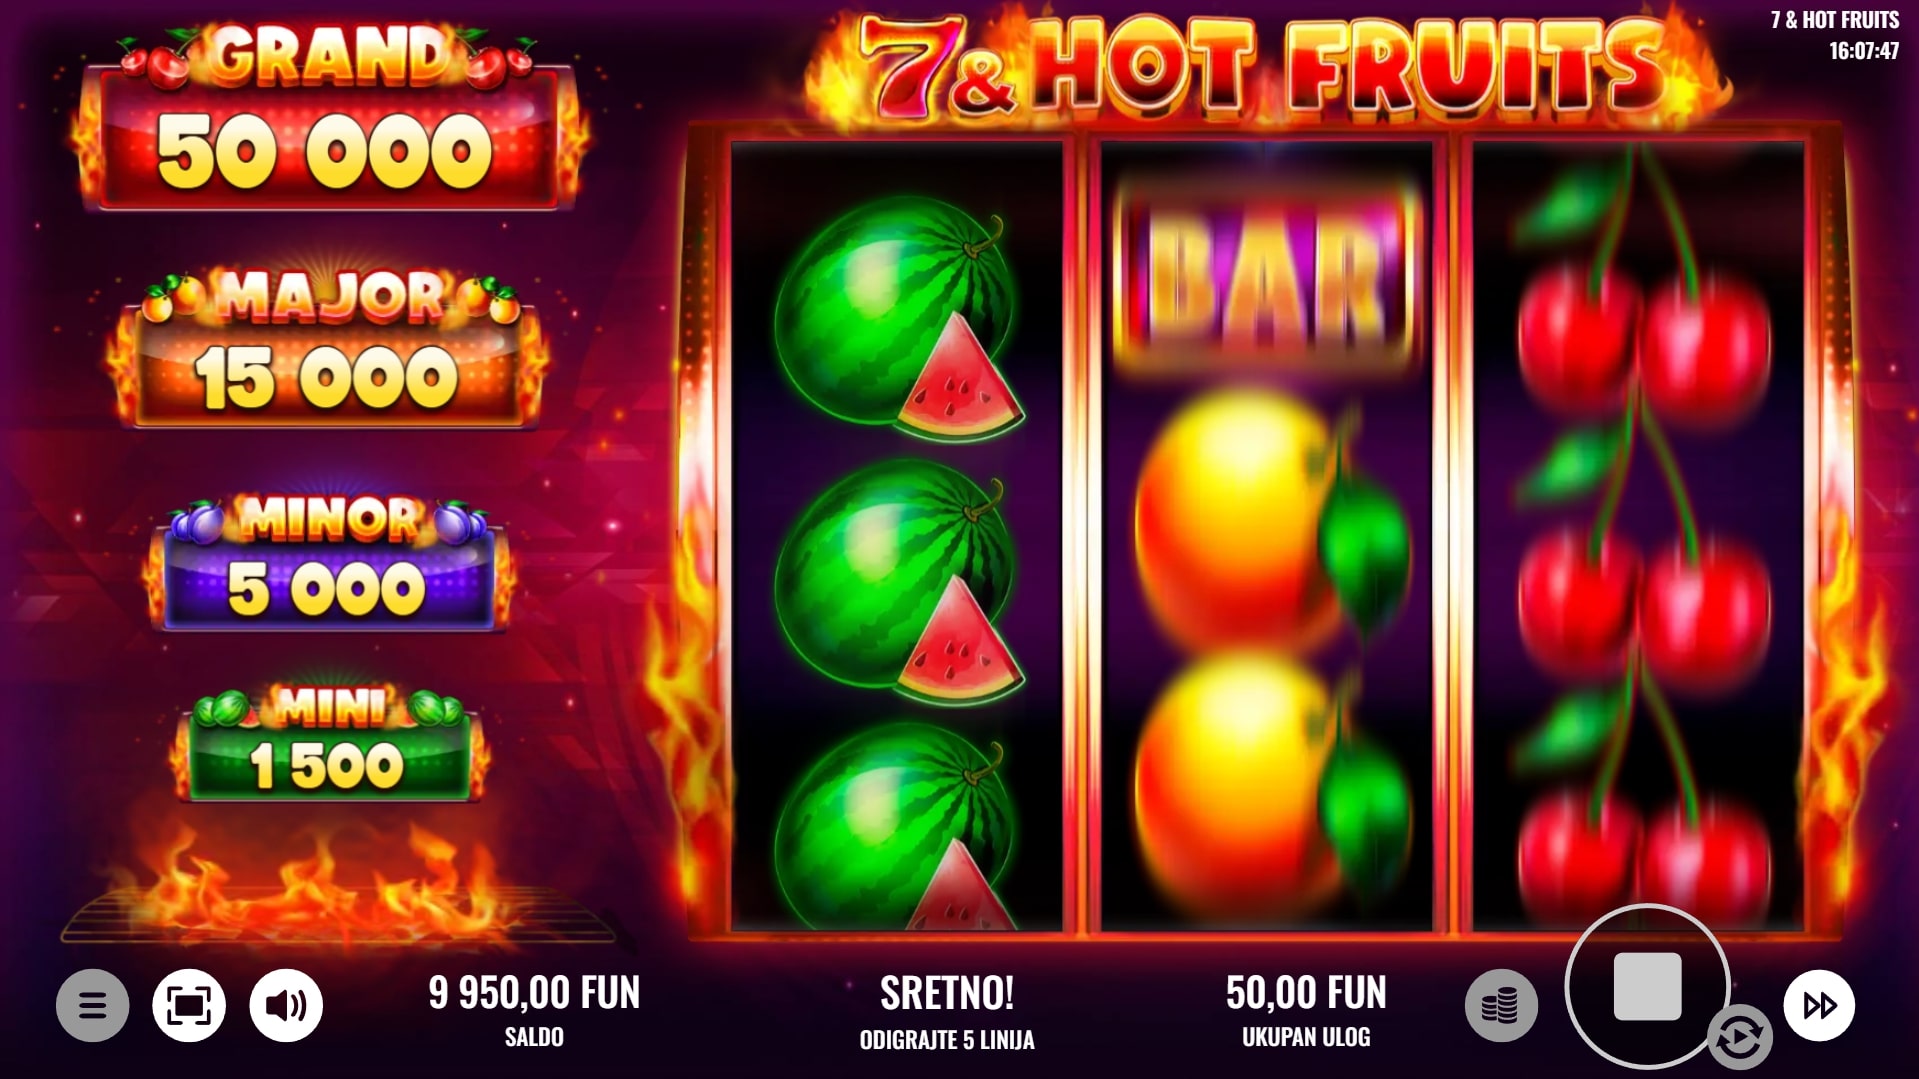Select the Mini 1 500 jackpot panel
Screen dimensions: 1919x1079
(x=329, y=744)
